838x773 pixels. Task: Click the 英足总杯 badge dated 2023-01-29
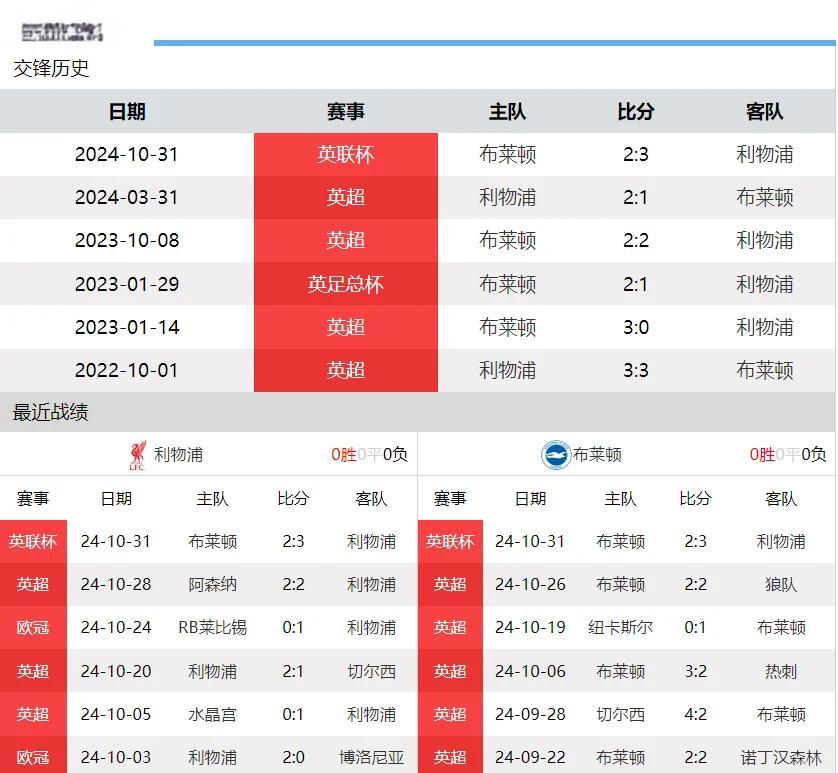(345, 284)
